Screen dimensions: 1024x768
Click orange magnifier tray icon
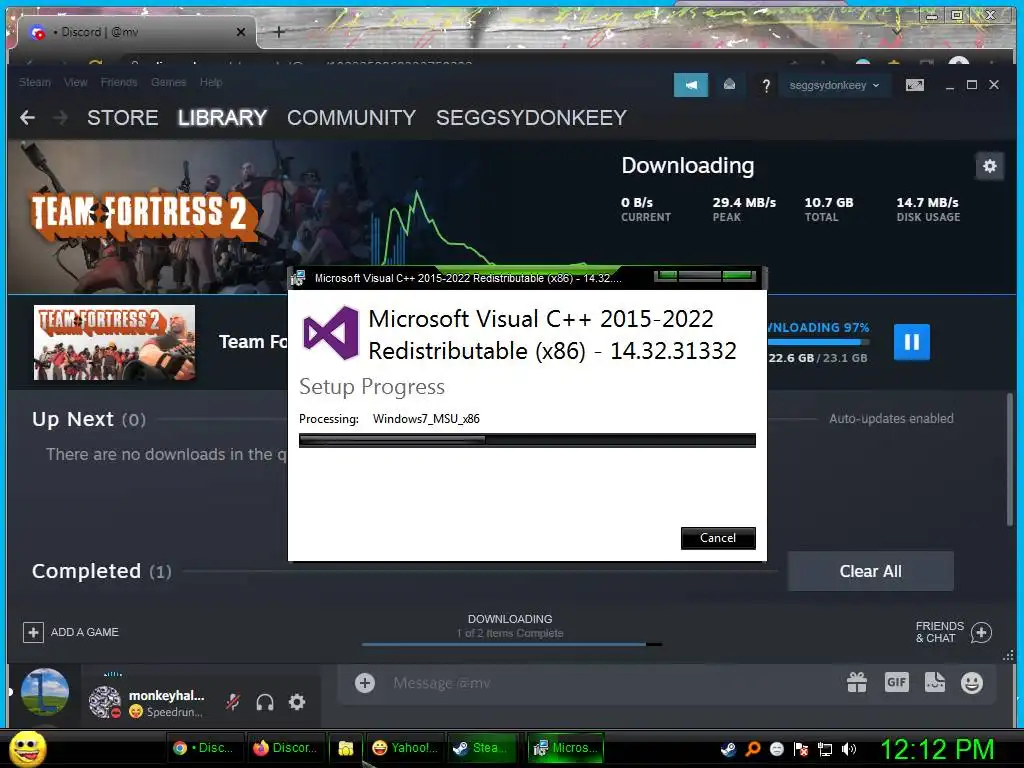click(753, 749)
